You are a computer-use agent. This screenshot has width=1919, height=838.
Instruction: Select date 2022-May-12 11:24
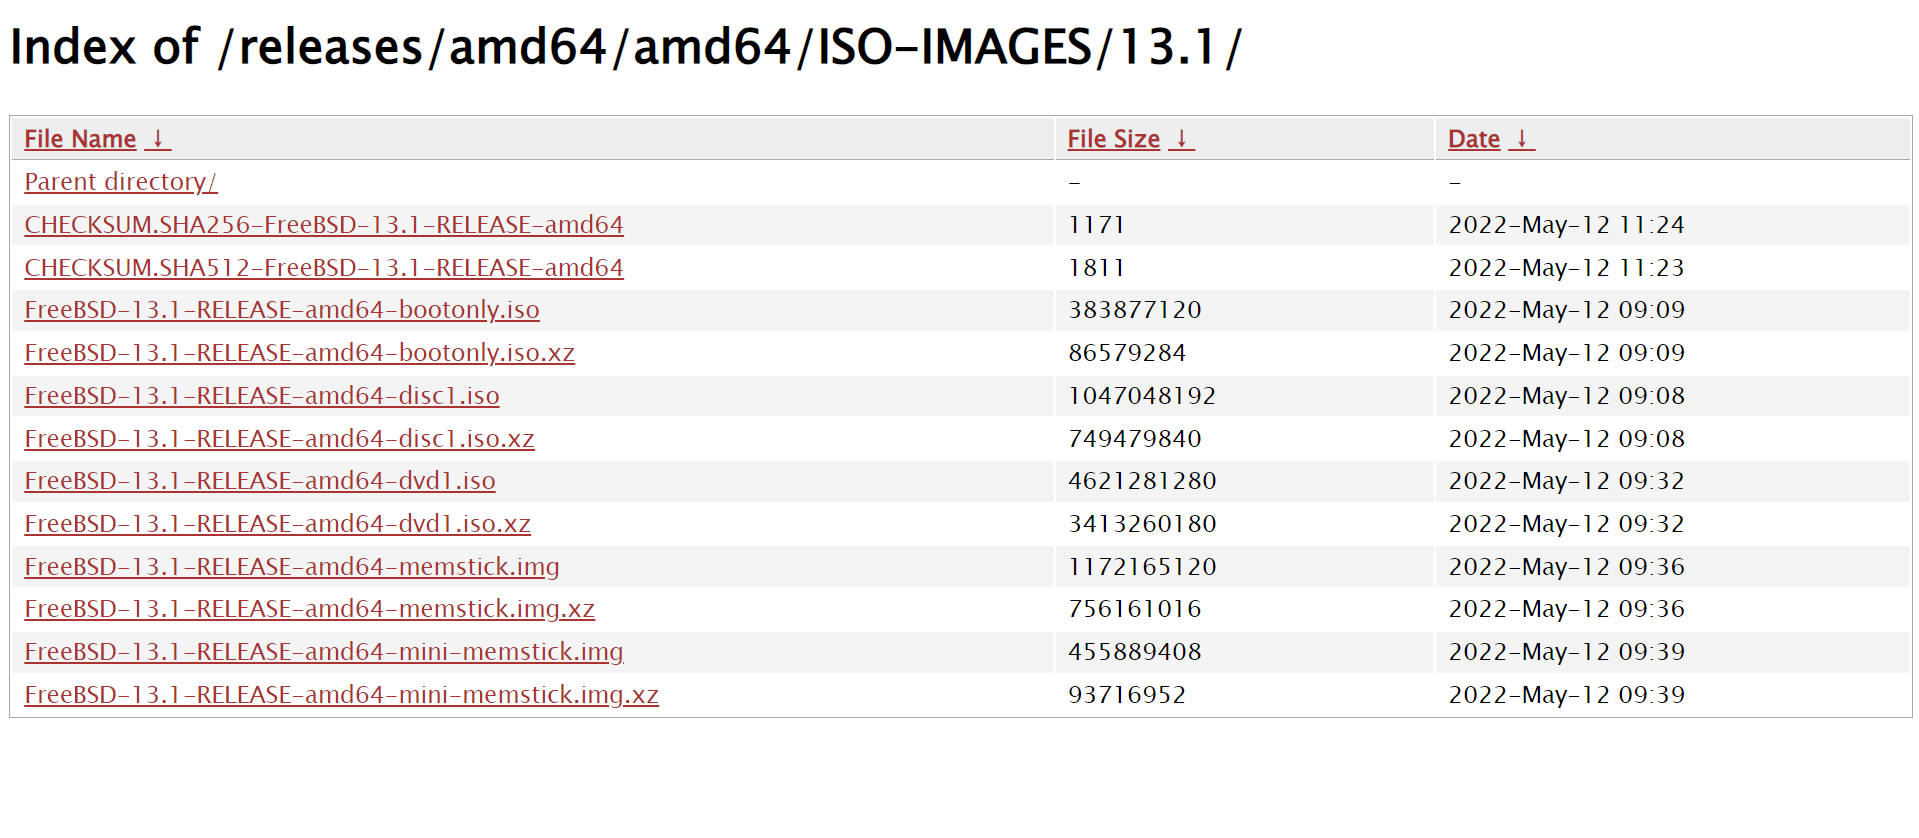point(1567,225)
